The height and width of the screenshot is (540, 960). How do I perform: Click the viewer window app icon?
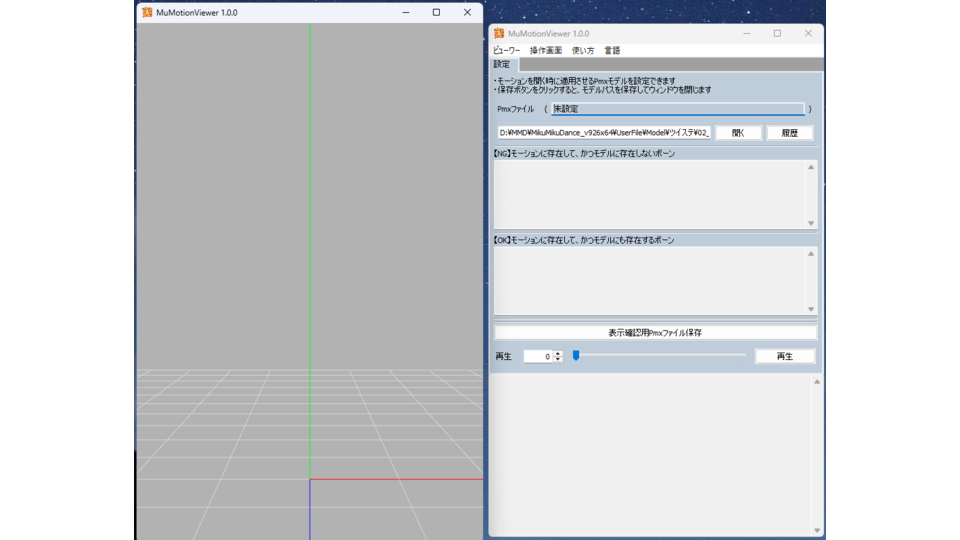pos(147,12)
